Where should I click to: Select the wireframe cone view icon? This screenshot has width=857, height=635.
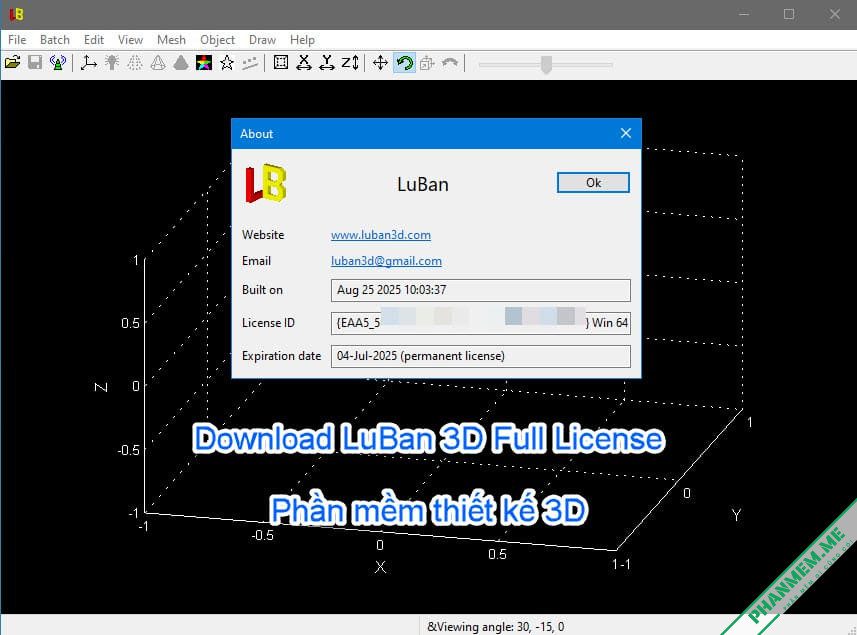click(158, 63)
